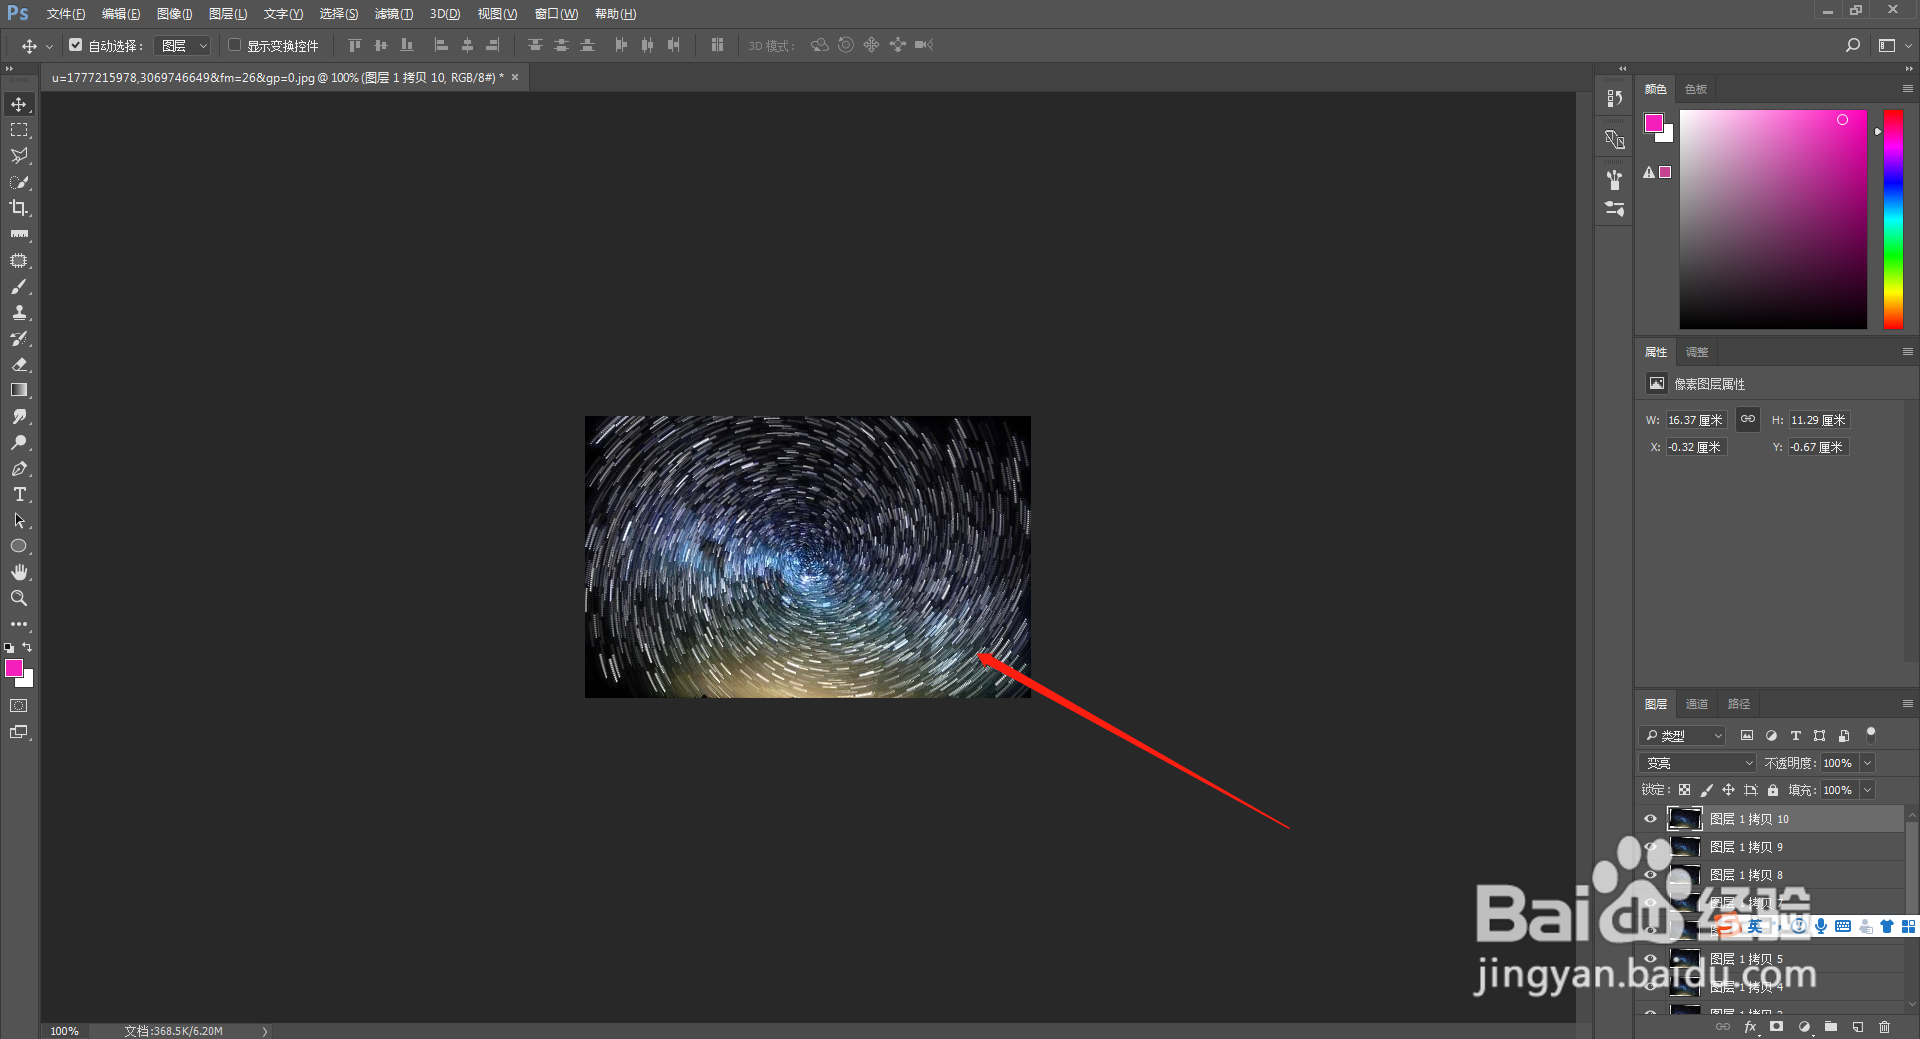Toggle lock image pixels brush icon

pos(1707,790)
